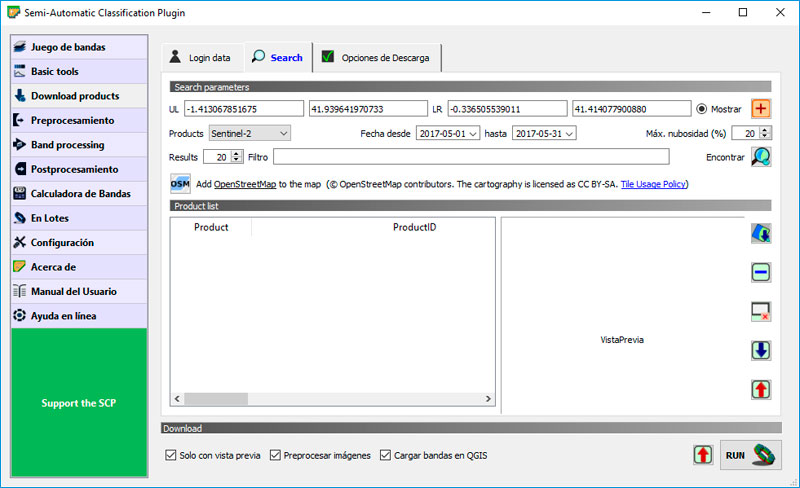The image size is (800, 488).
Task: Open Preprocesamiento section
Action: click(79, 120)
